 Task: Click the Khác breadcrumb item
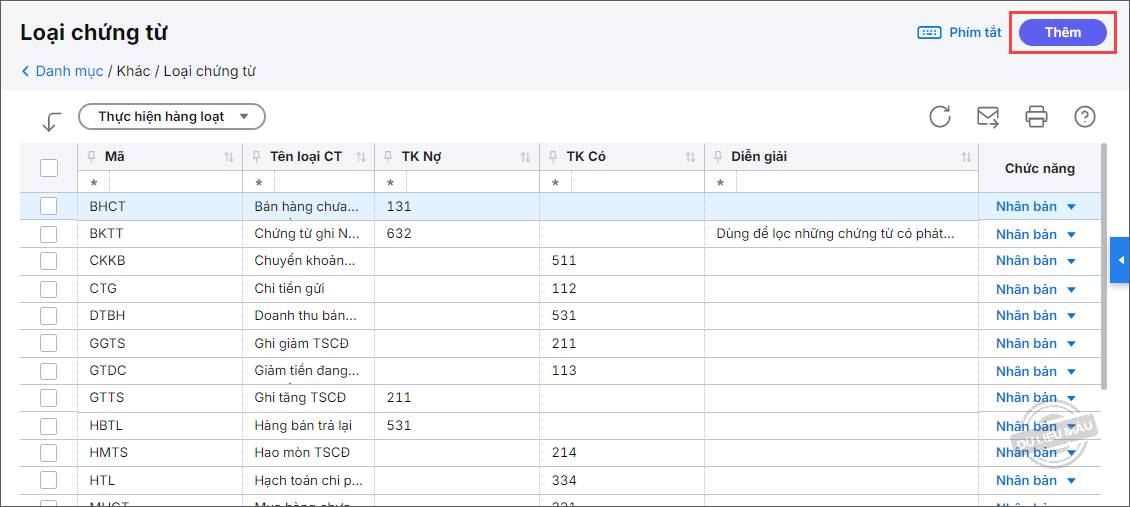point(133,71)
